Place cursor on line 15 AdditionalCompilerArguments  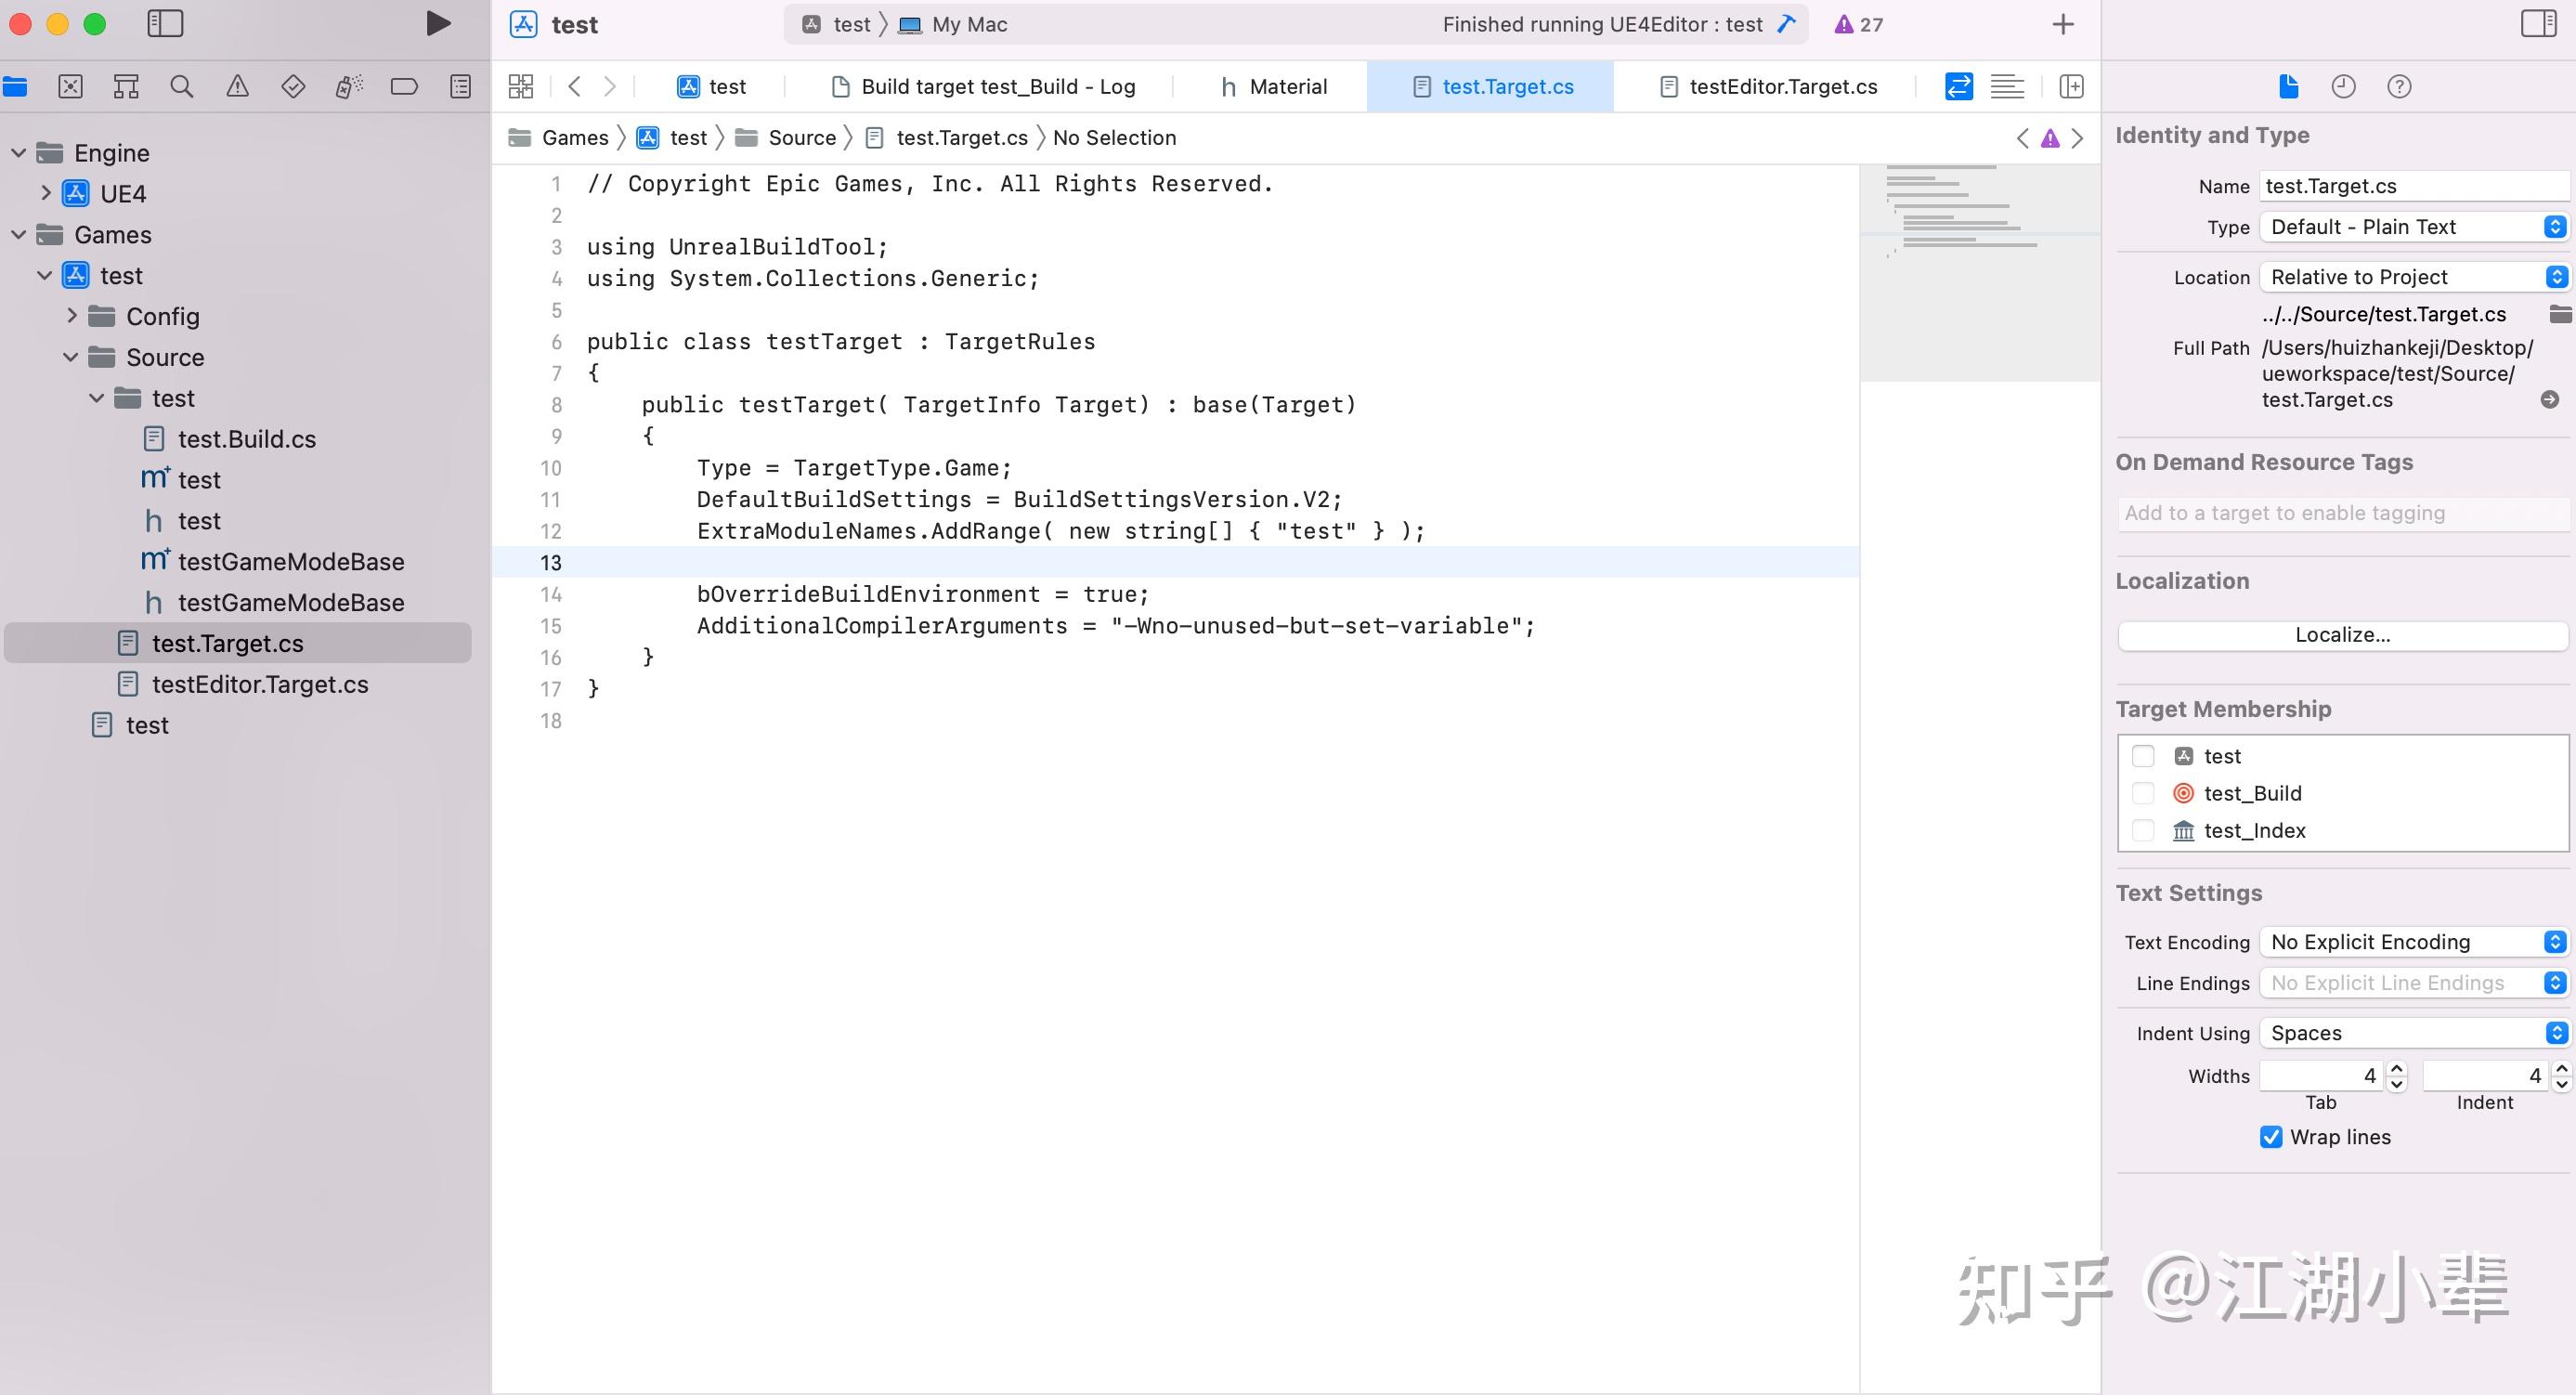(x=1115, y=626)
